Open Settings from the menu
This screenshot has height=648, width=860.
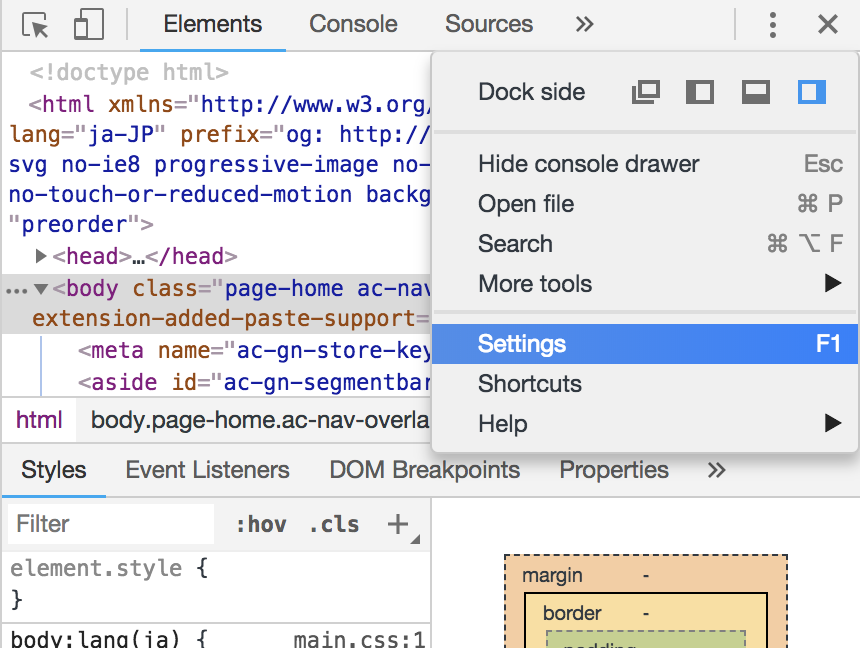click(645, 344)
